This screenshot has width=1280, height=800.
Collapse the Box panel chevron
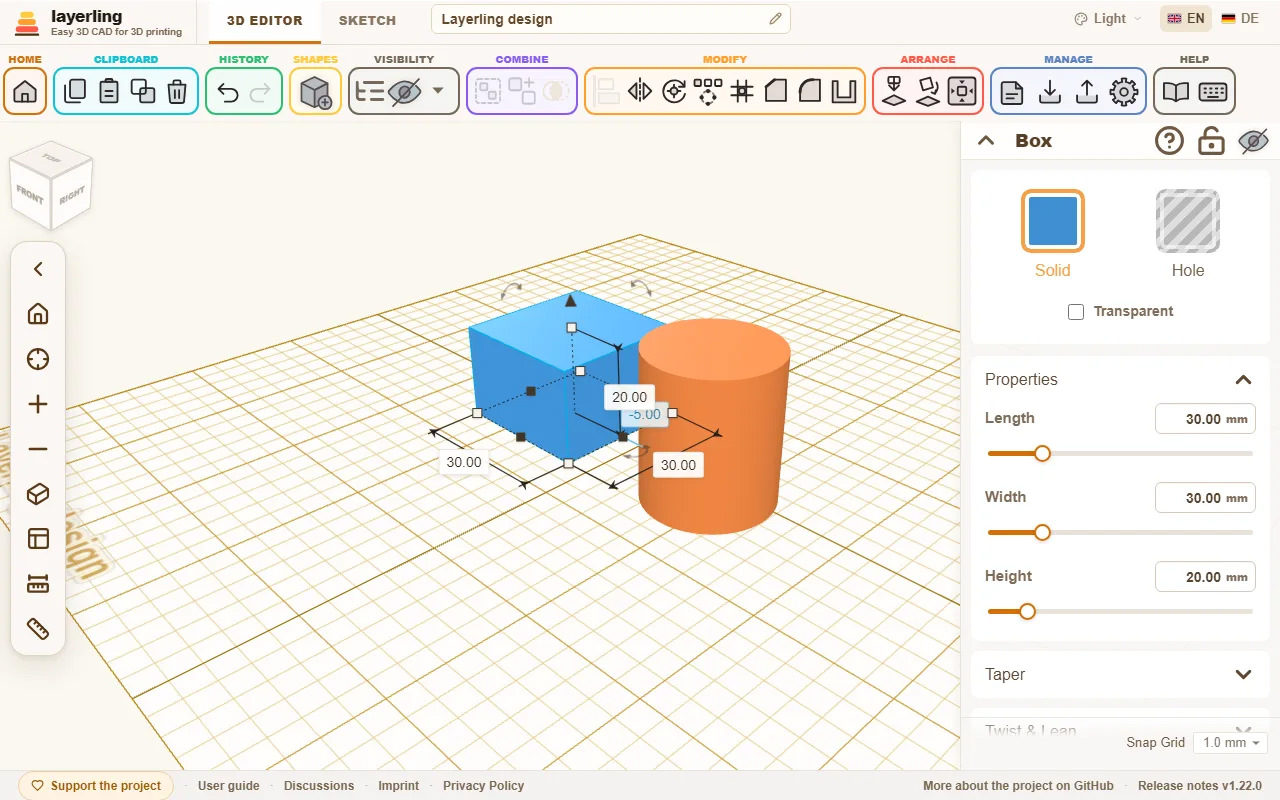tap(986, 141)
